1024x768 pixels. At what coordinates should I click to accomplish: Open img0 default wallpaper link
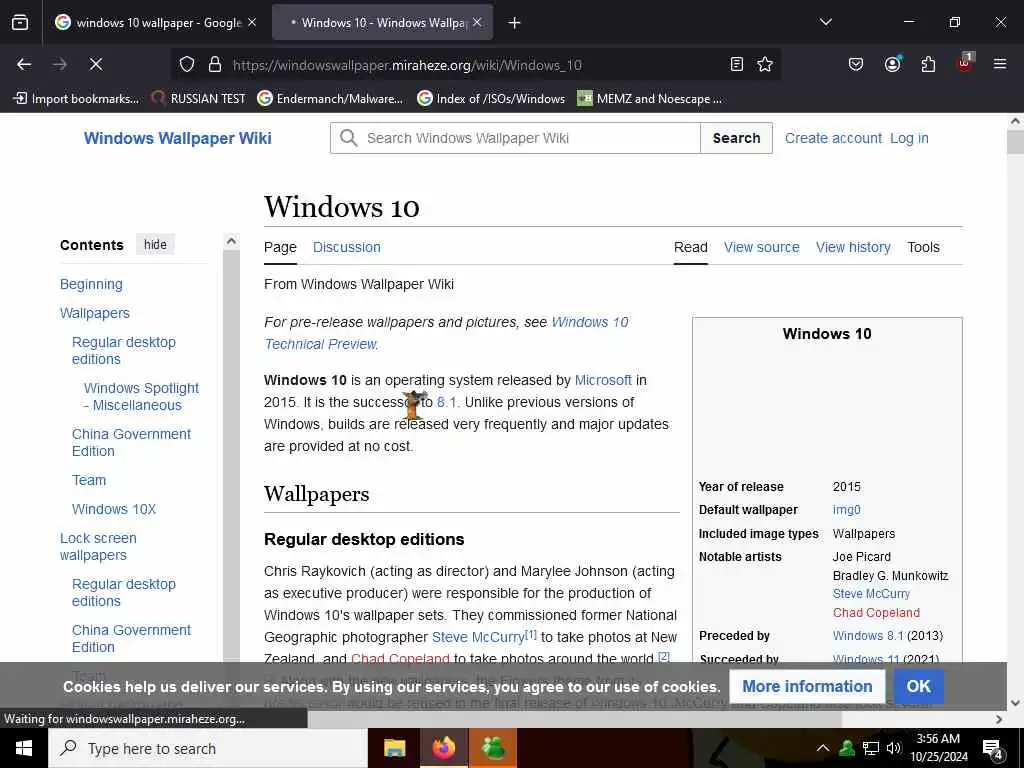846,510
